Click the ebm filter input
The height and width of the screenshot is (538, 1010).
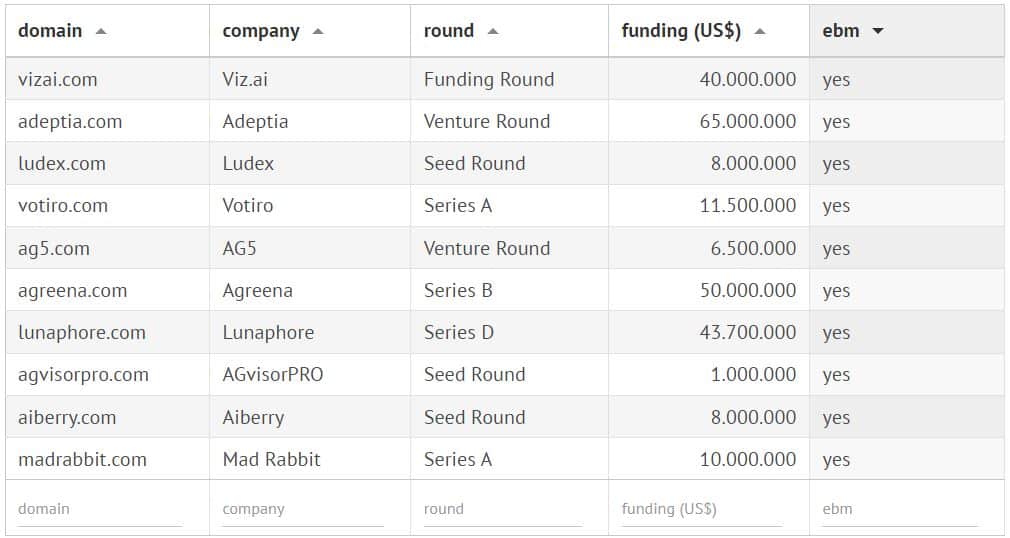click(x=899, y=509)
